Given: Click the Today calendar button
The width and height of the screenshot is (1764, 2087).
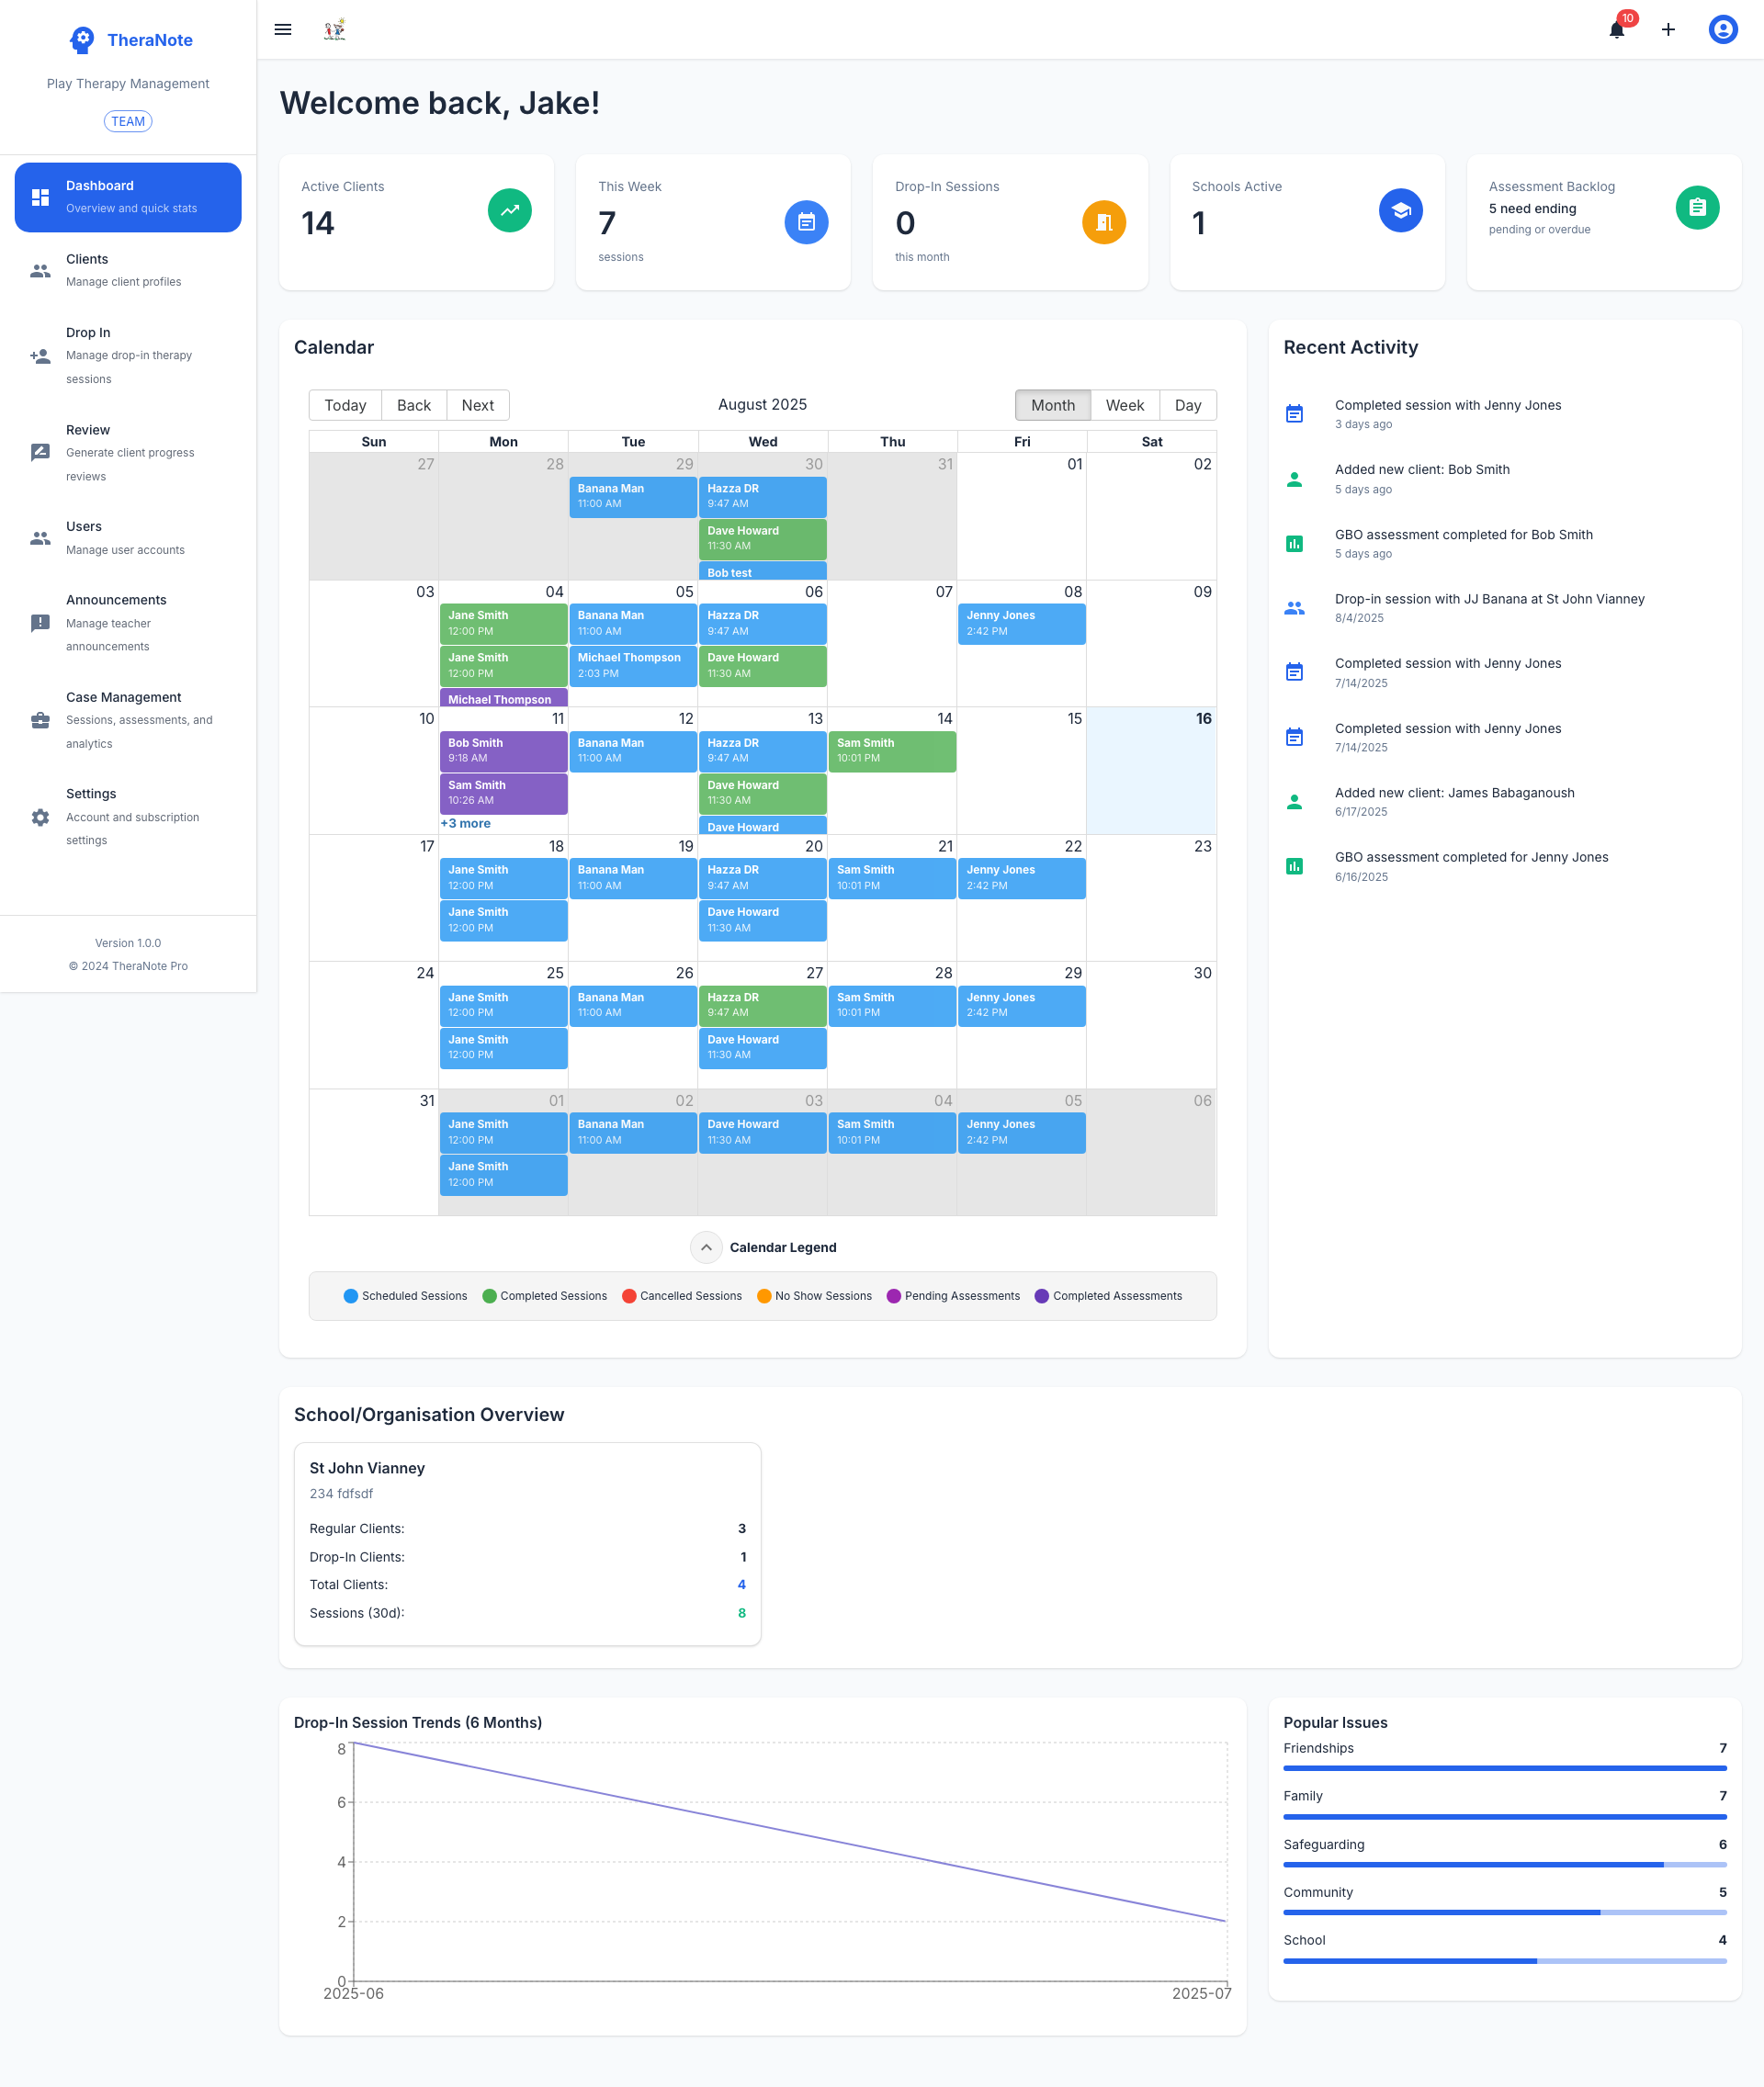Looking at the screenshot, I should coord(345,405).
